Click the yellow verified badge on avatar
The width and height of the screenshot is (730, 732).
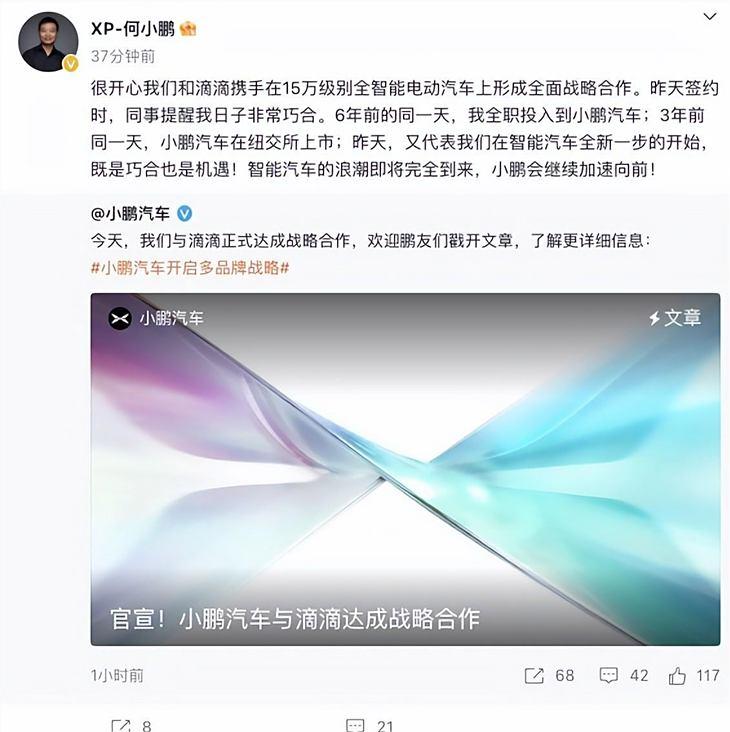pos(70,63)
